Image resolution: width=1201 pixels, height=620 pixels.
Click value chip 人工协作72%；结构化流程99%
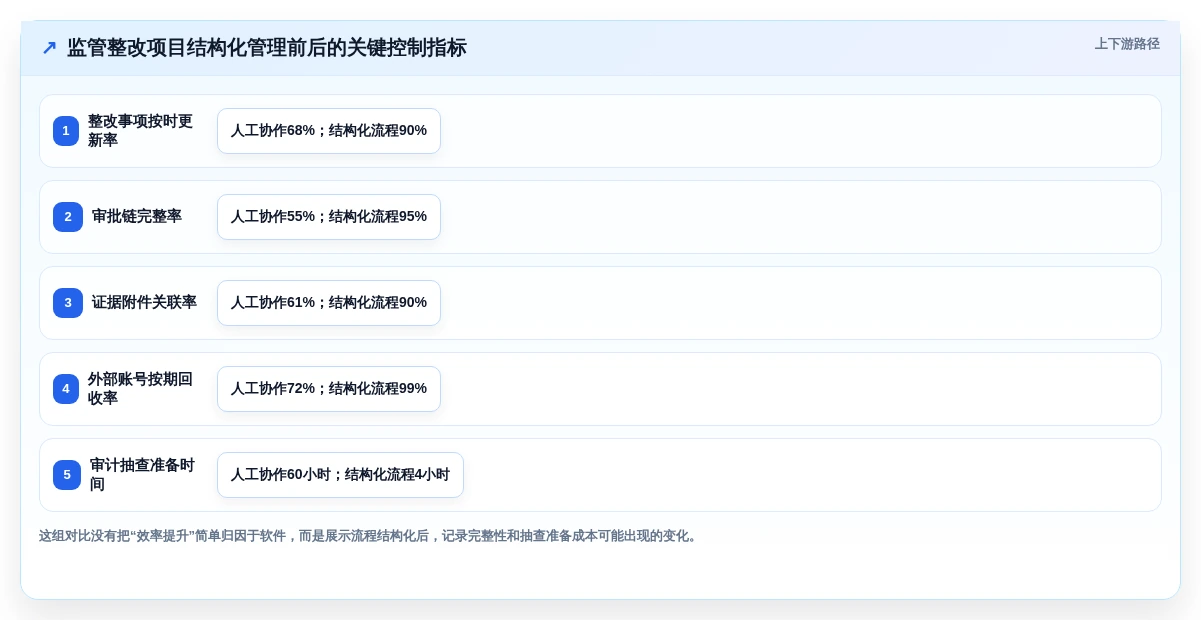coord(329,389)
